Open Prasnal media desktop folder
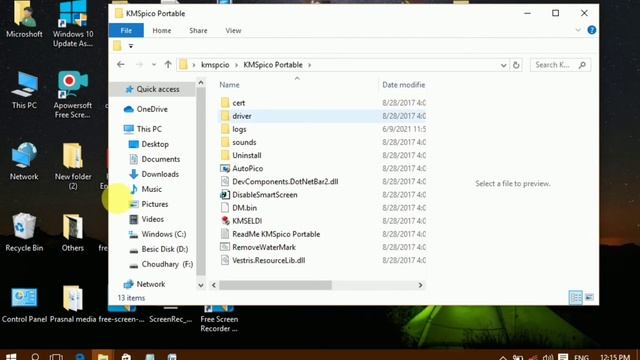The image size is (640, 360). point(73,304)
